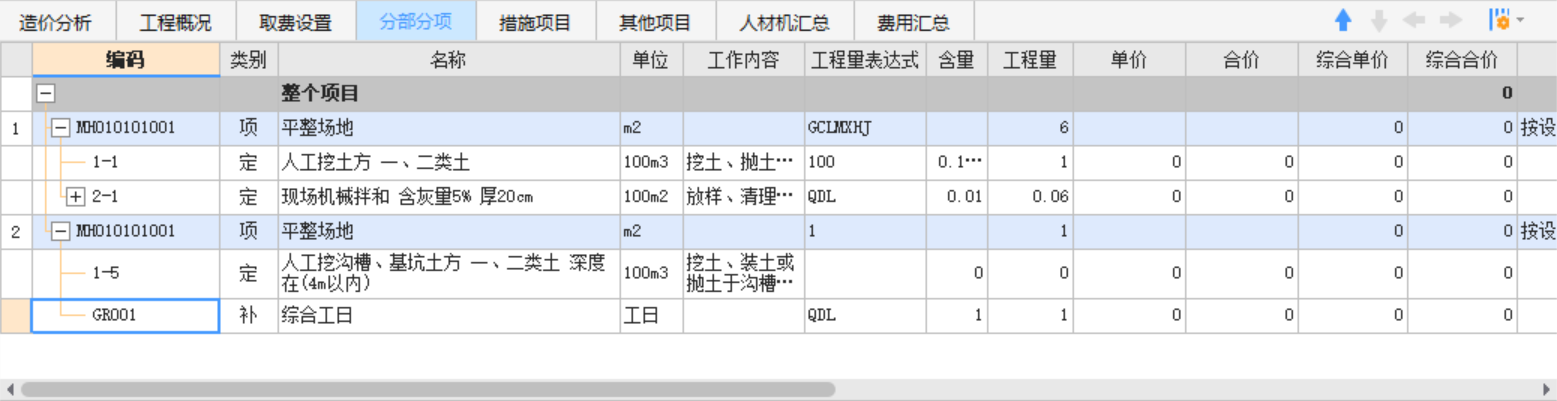This screenshot has width=1557, height=401.
Task: Select the 人工挖土方 一、二类土 name cell
Action: pyautogui.click(x=448, y=162)
